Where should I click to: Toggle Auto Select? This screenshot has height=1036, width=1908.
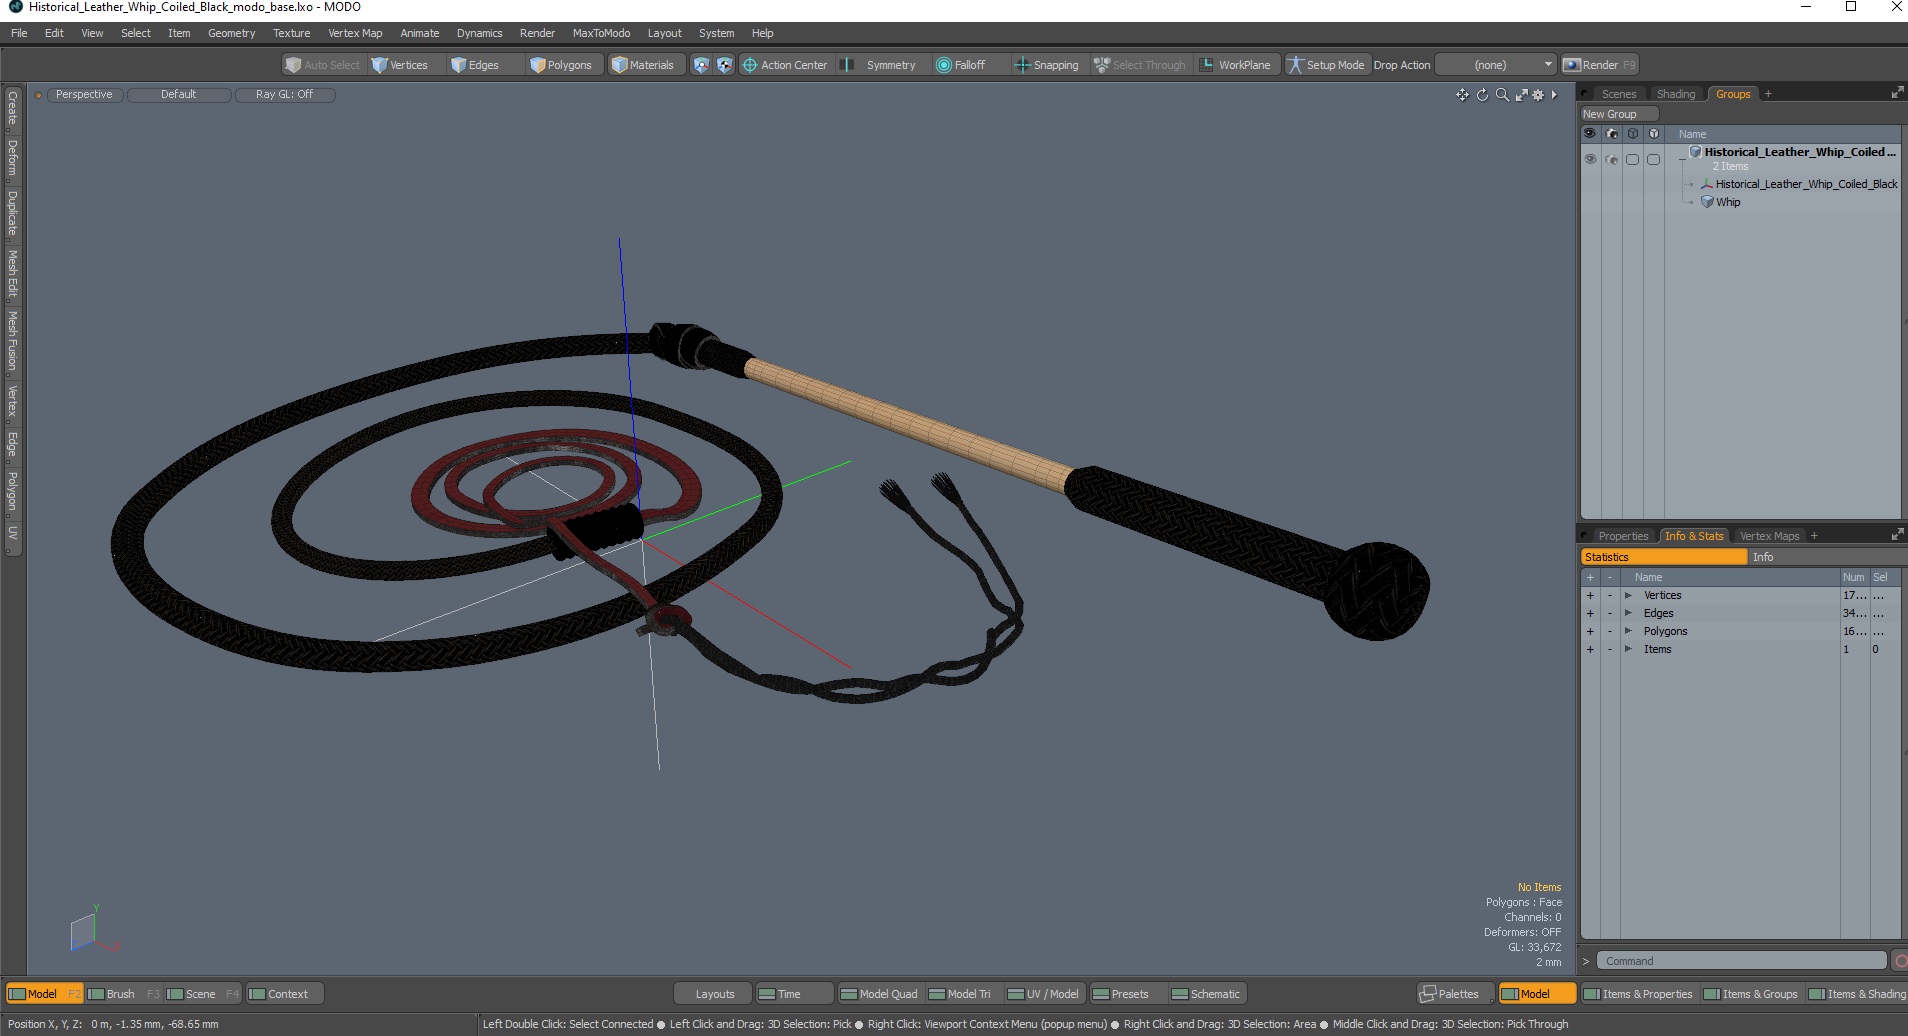(x=322, y=65)
